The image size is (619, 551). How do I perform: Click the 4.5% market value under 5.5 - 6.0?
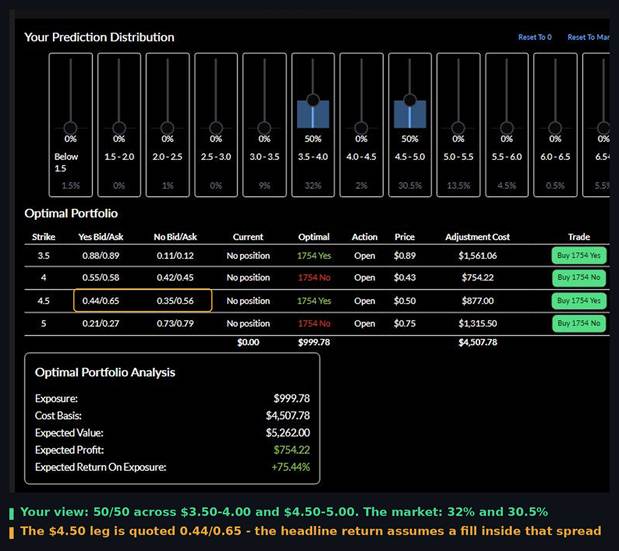507,186
